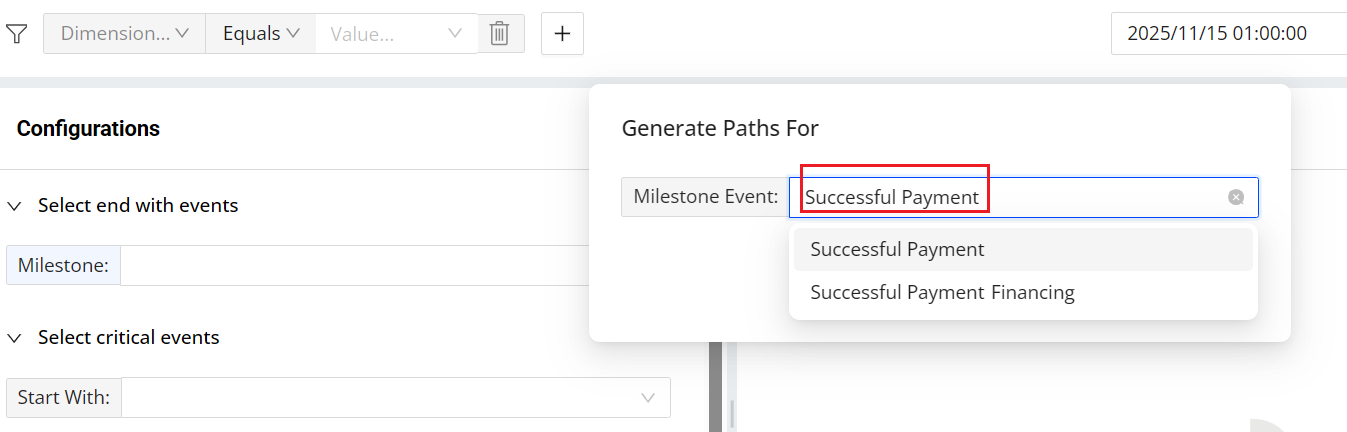Add a new filter with plus button
Screen dimensions: 1347x432
coord(562,34)
